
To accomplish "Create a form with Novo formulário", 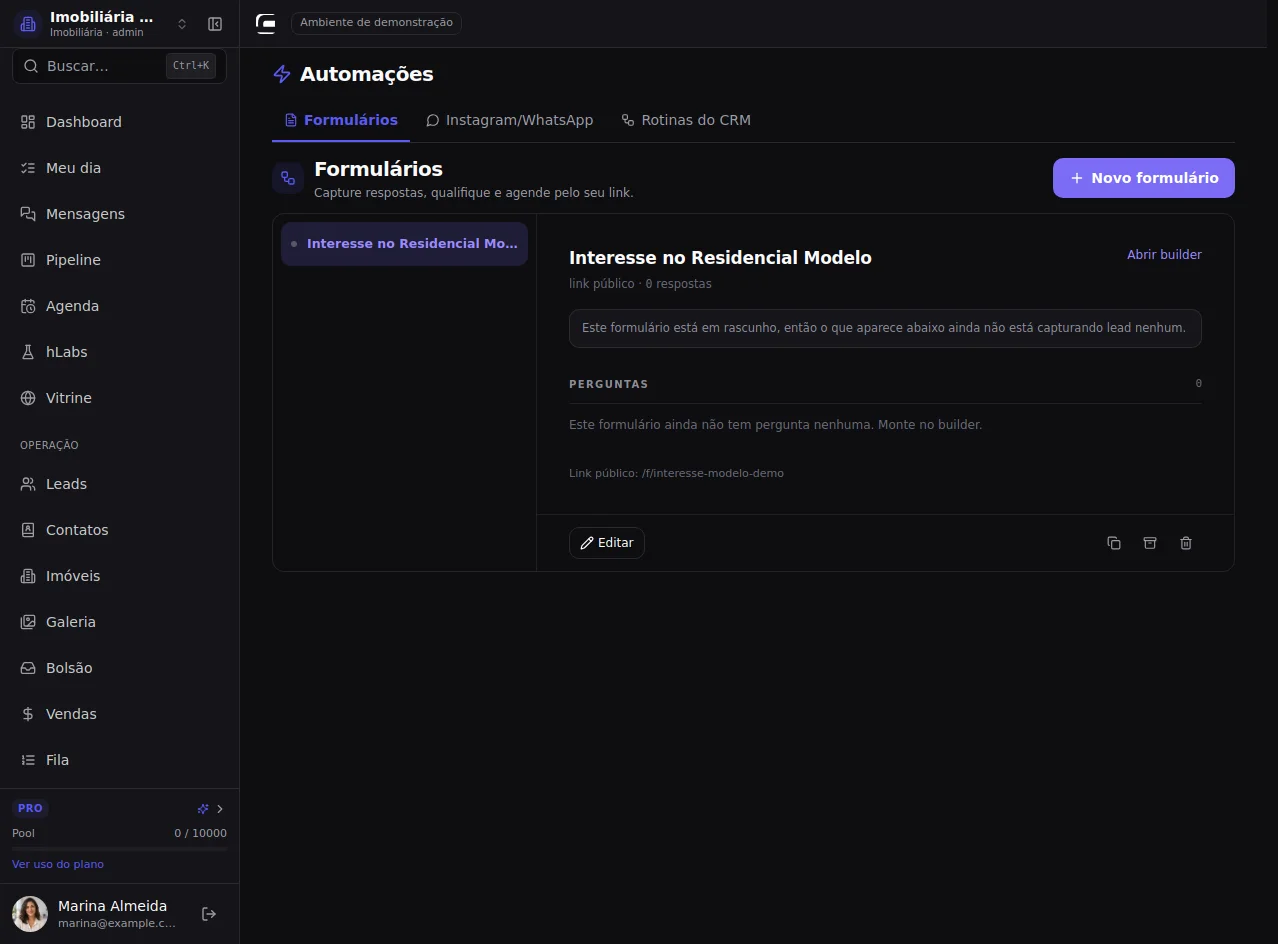I will coord(1144,178).
